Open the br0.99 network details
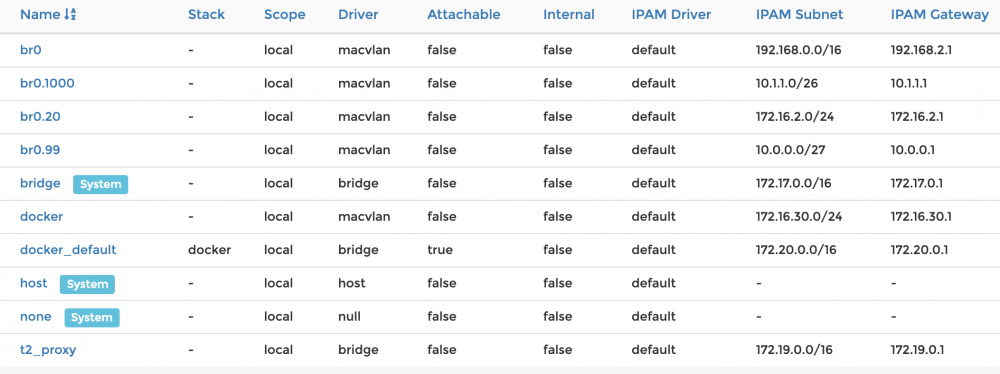The height and width of the screenshot is (374, 1000). point(40,149)
